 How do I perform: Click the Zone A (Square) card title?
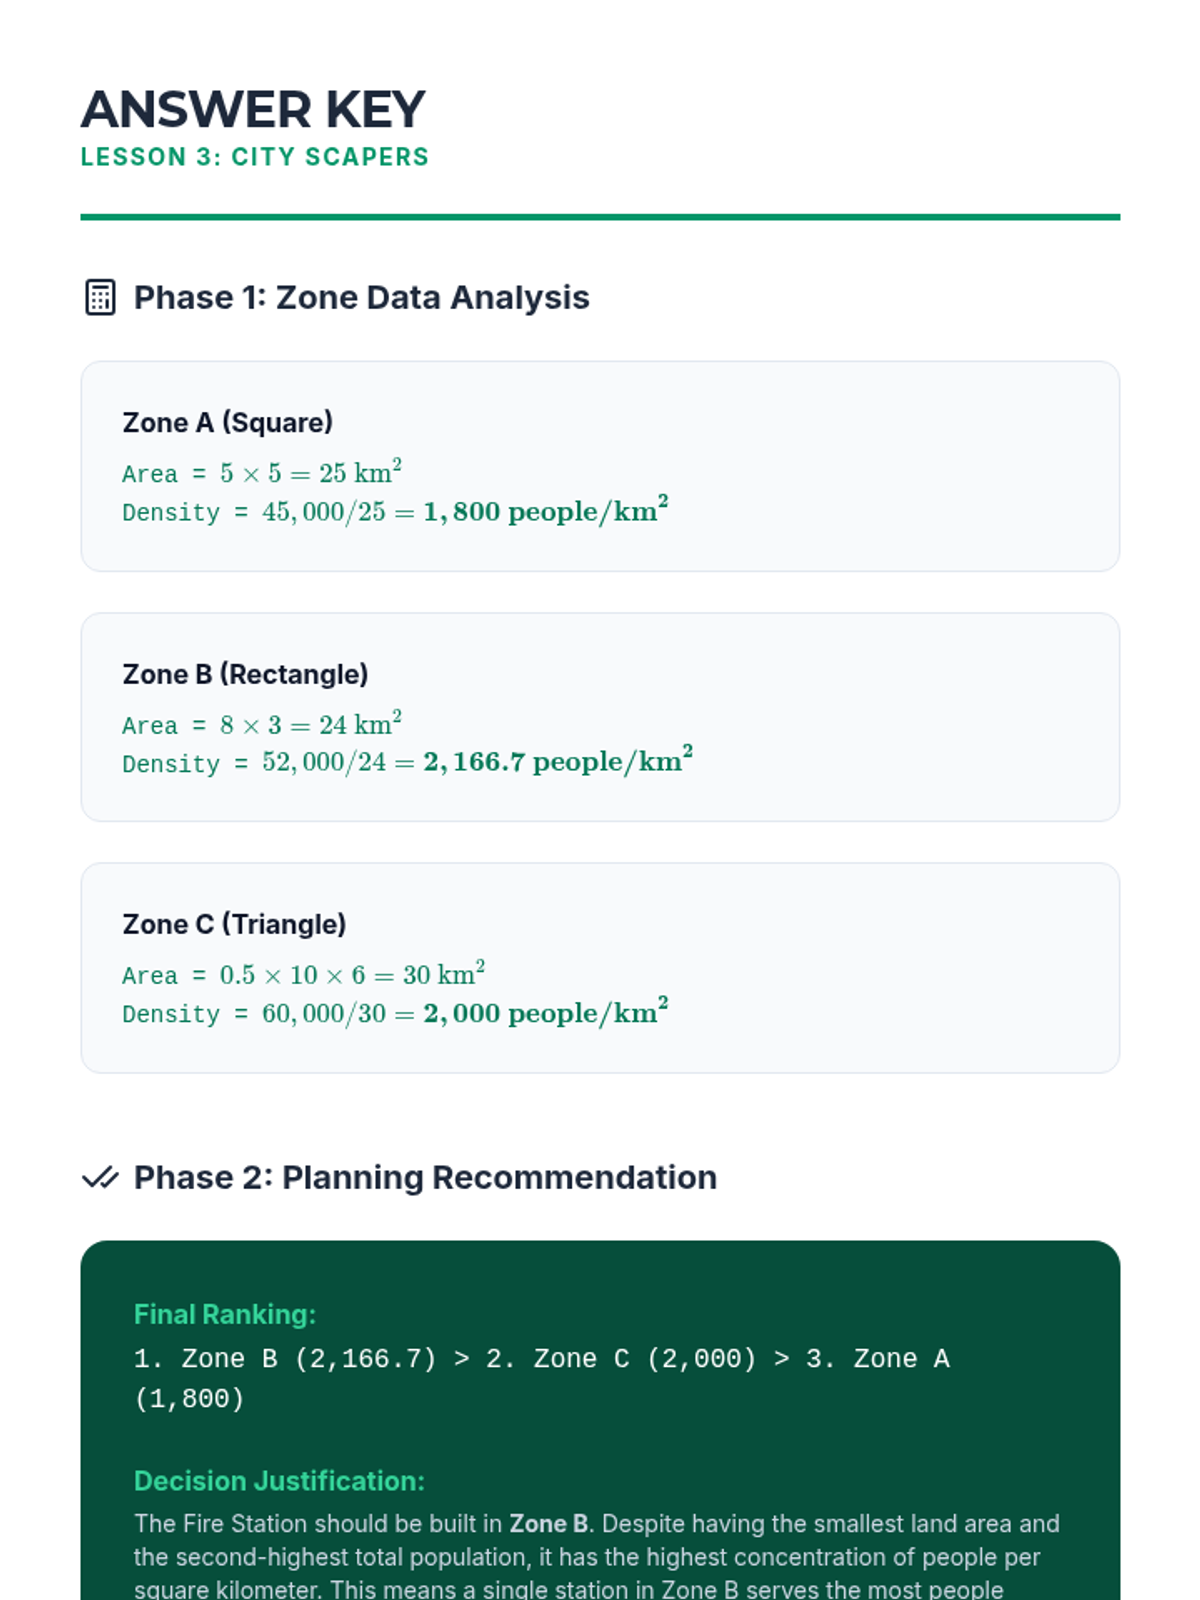[227, 423]
